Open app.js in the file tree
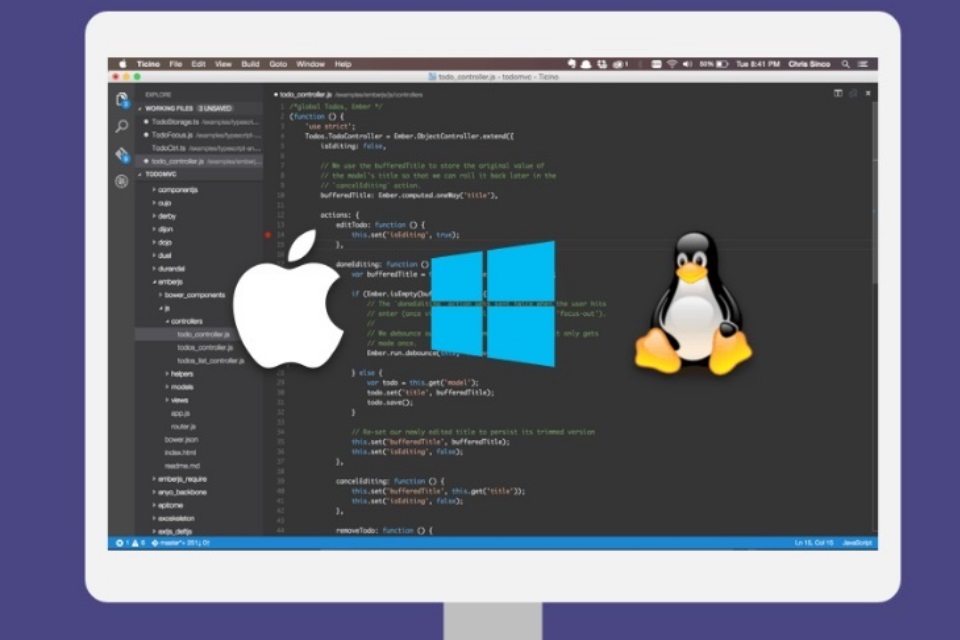The height and width of the screenshot is (640, 960). (x=180, y=413)
